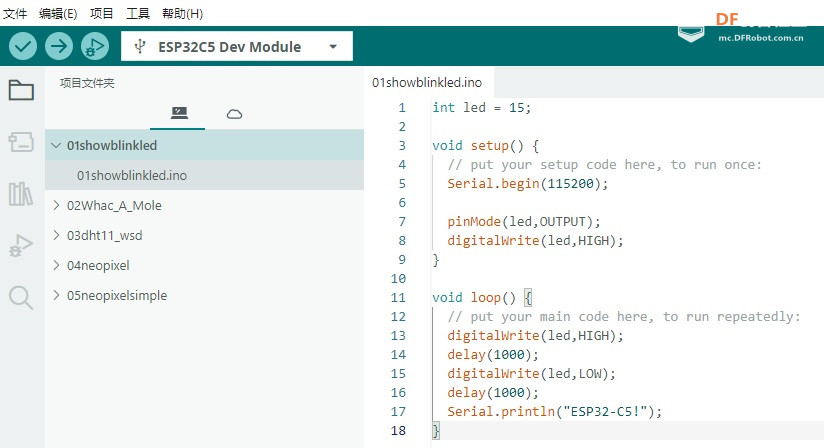Expand the 03dht11_wsd folder
The image size is (824, 448).
pos(56,236)
